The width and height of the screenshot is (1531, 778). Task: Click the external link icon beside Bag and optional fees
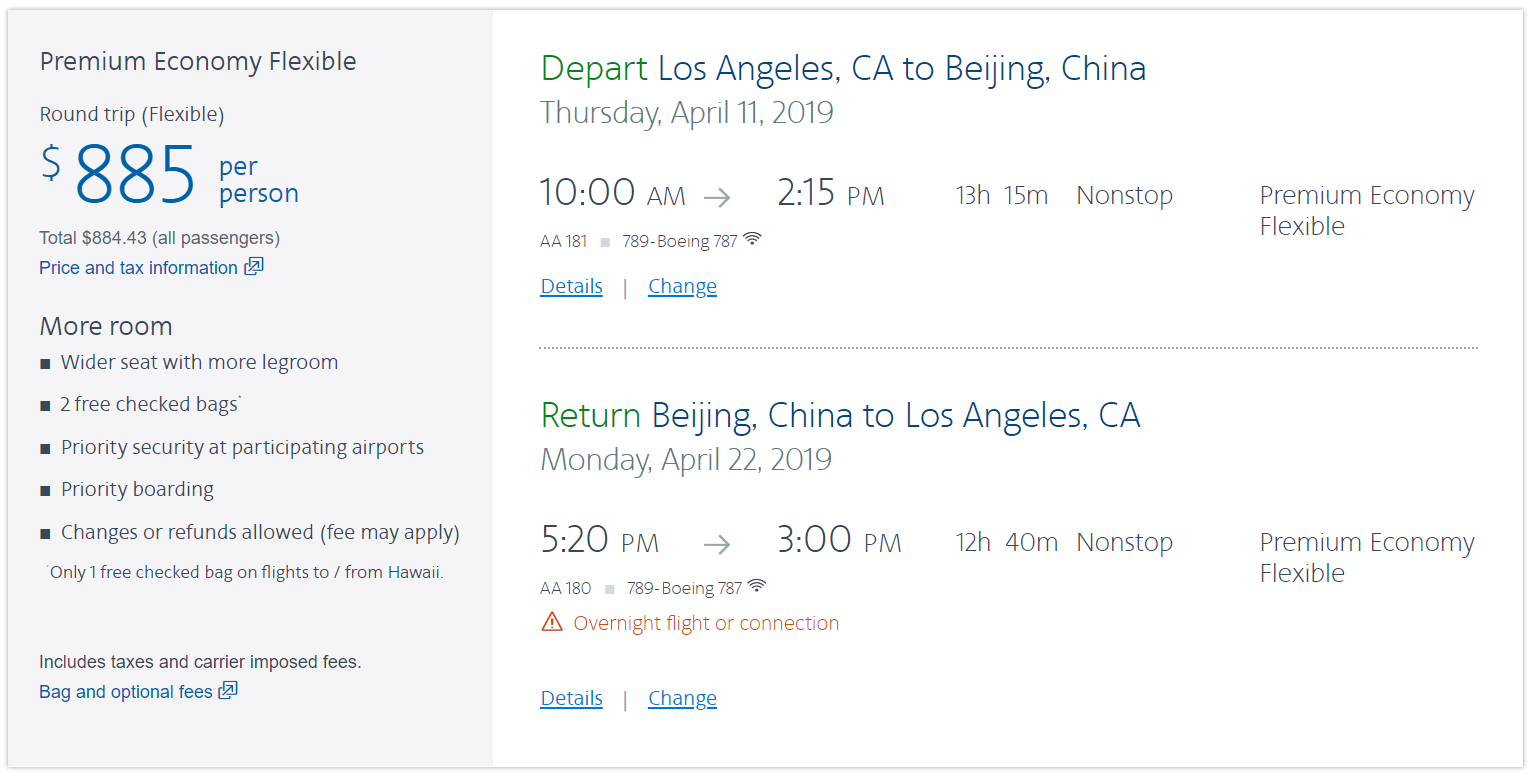229,691
